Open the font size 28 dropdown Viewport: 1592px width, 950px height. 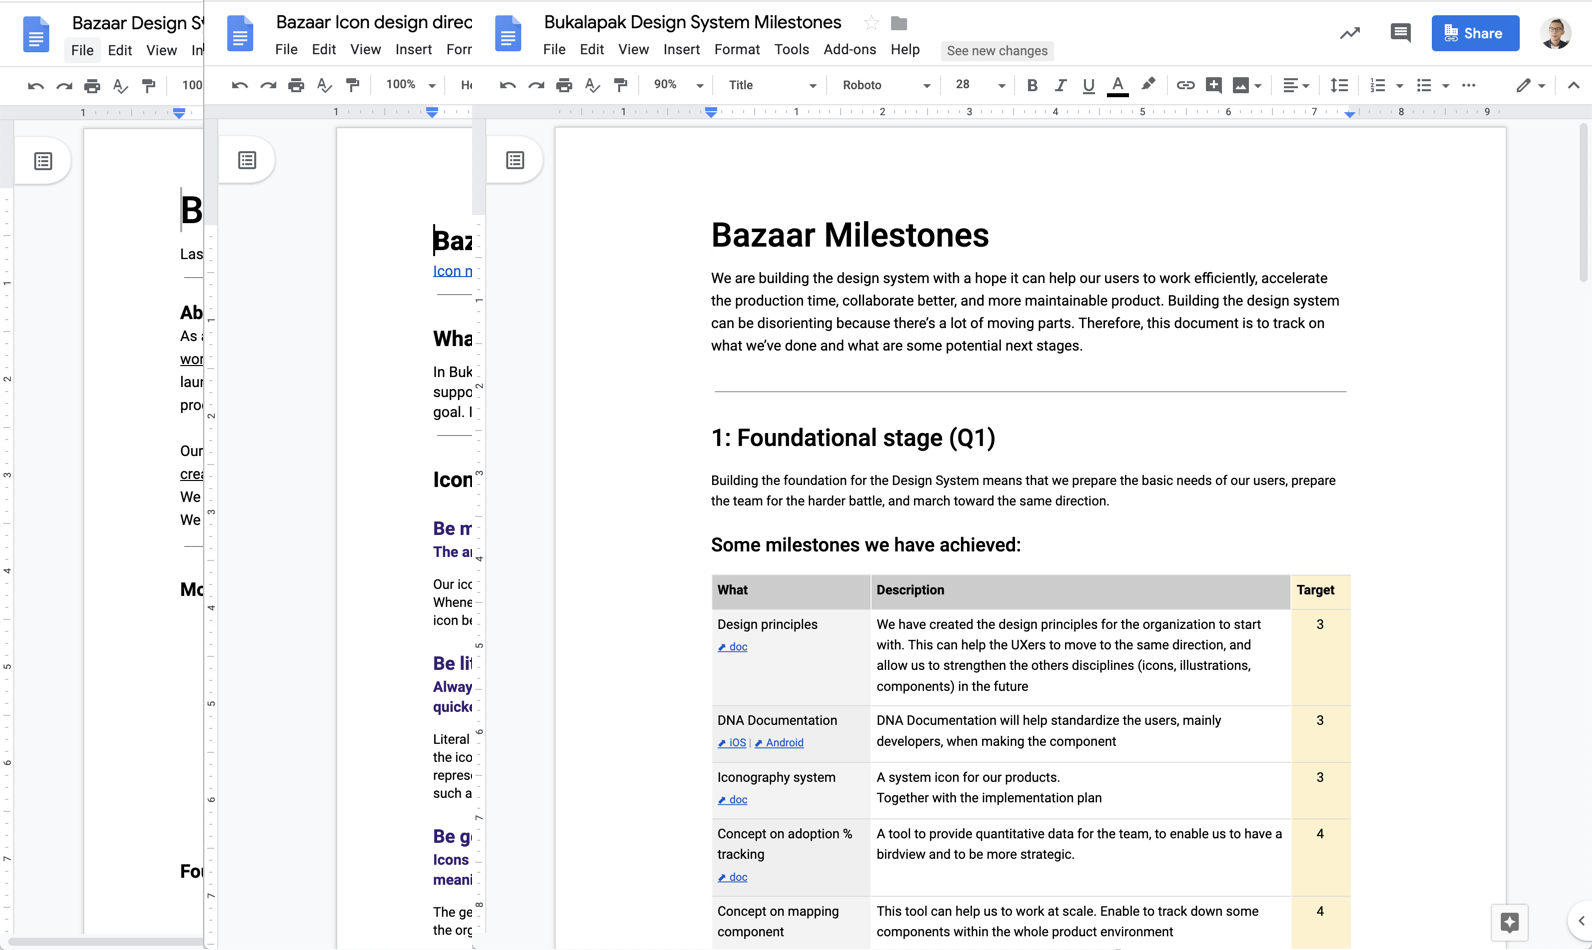coord(980,85)
